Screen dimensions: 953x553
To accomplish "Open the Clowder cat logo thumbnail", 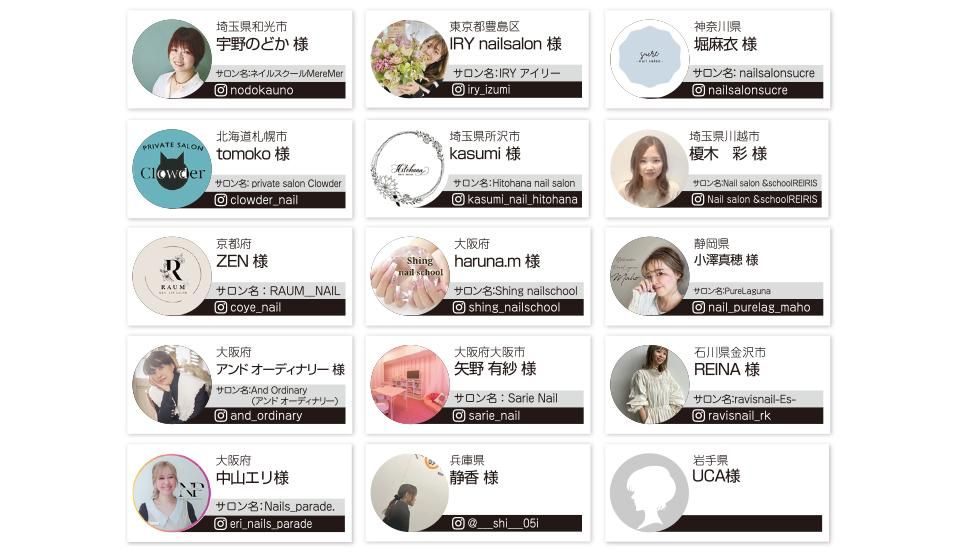I will [x=172, y=169].
